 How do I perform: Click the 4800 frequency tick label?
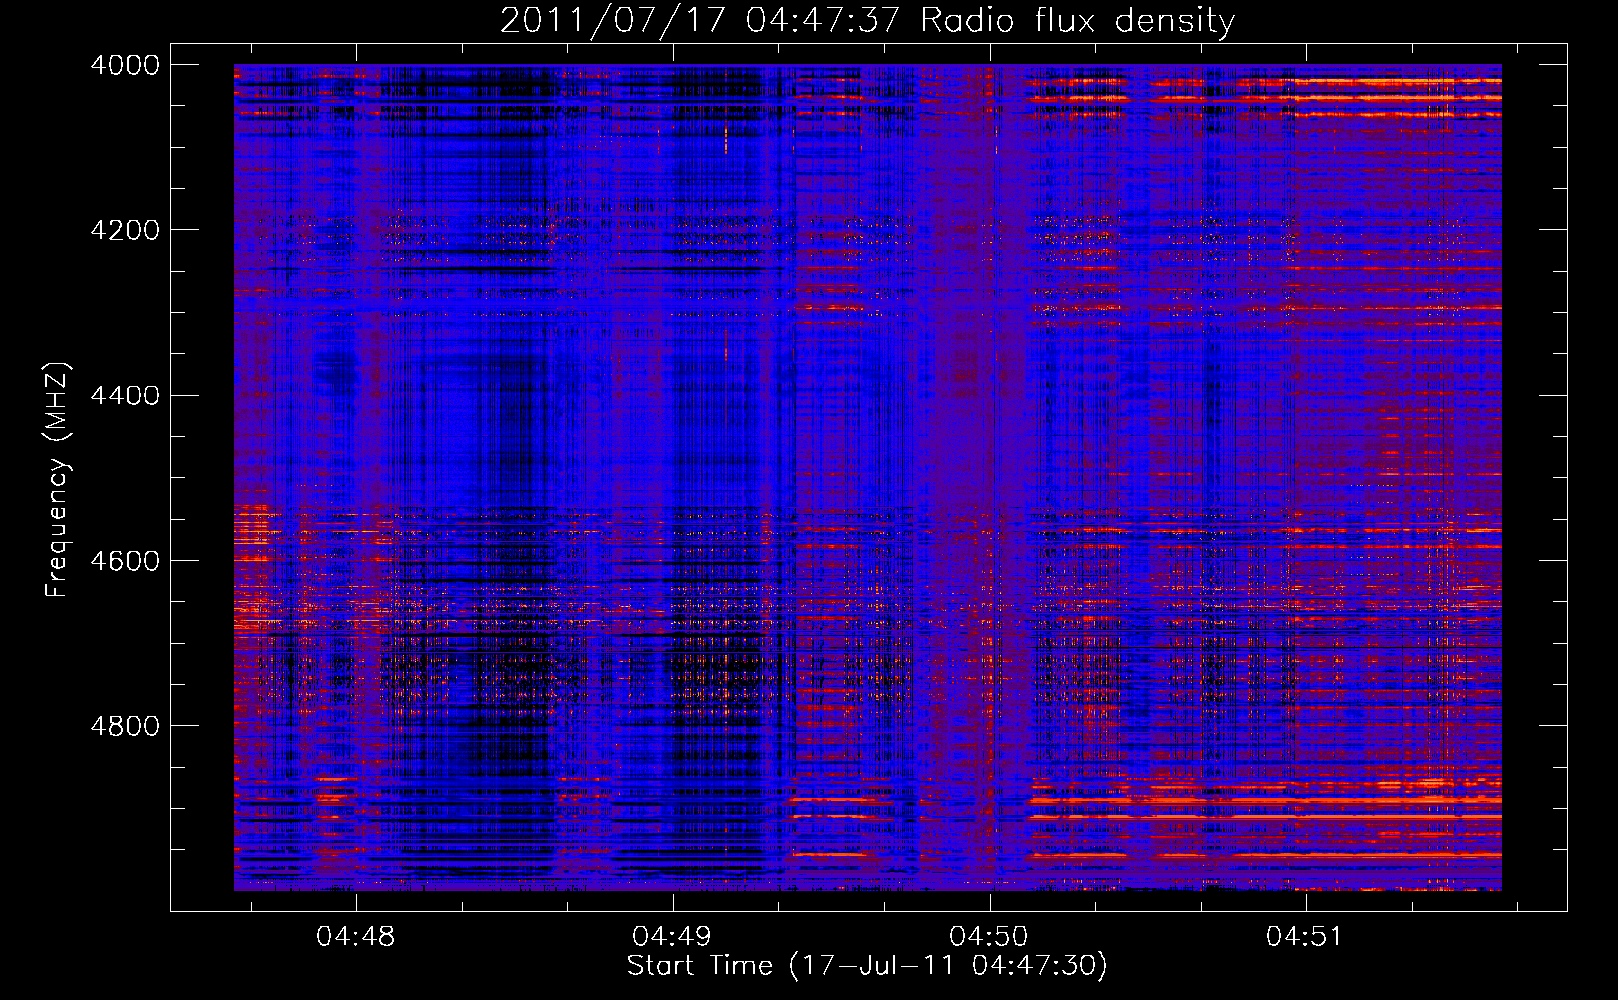coord(125,725)
